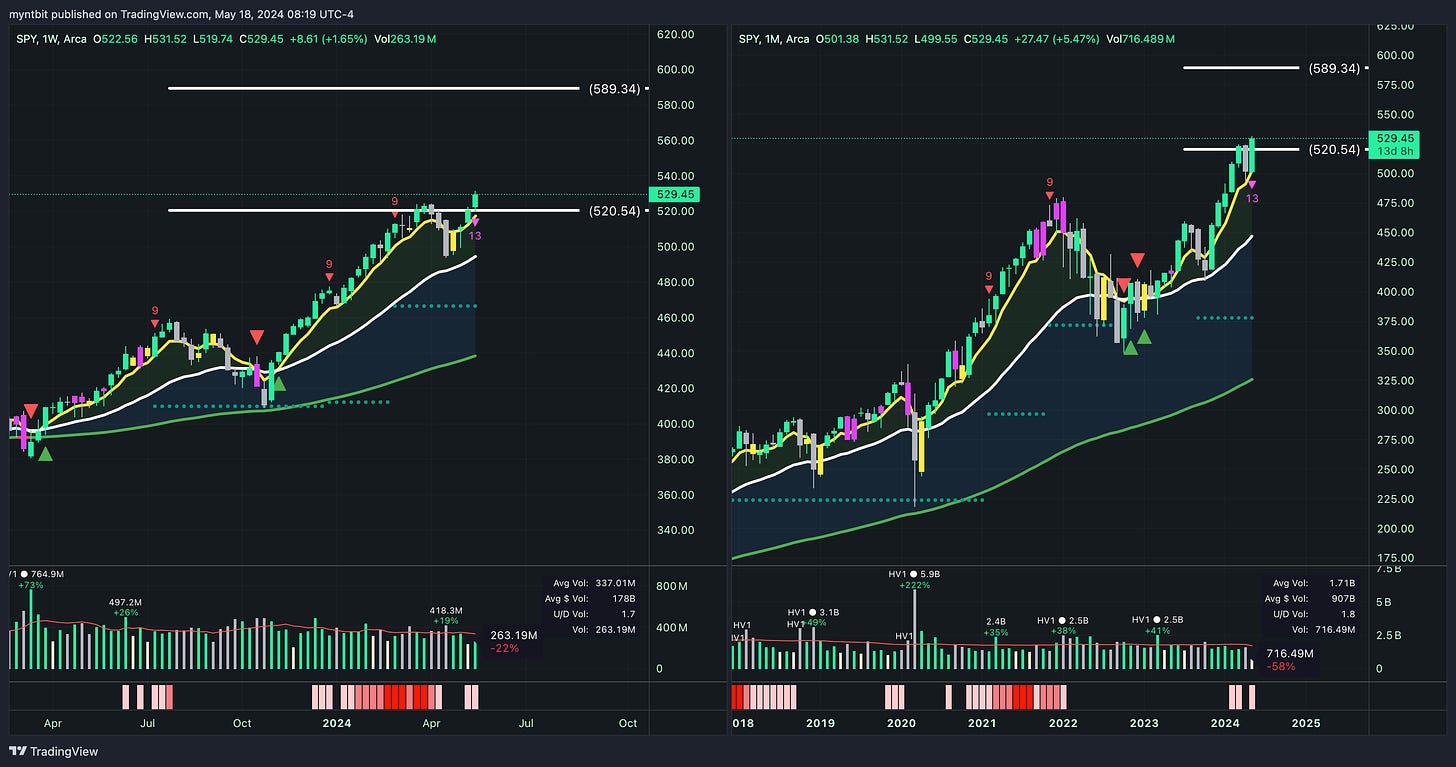The width and height of the screenshot is (1456, 767).
Task: Click the 2020 label on monthly time axis
Action: [x=901, y=723]
